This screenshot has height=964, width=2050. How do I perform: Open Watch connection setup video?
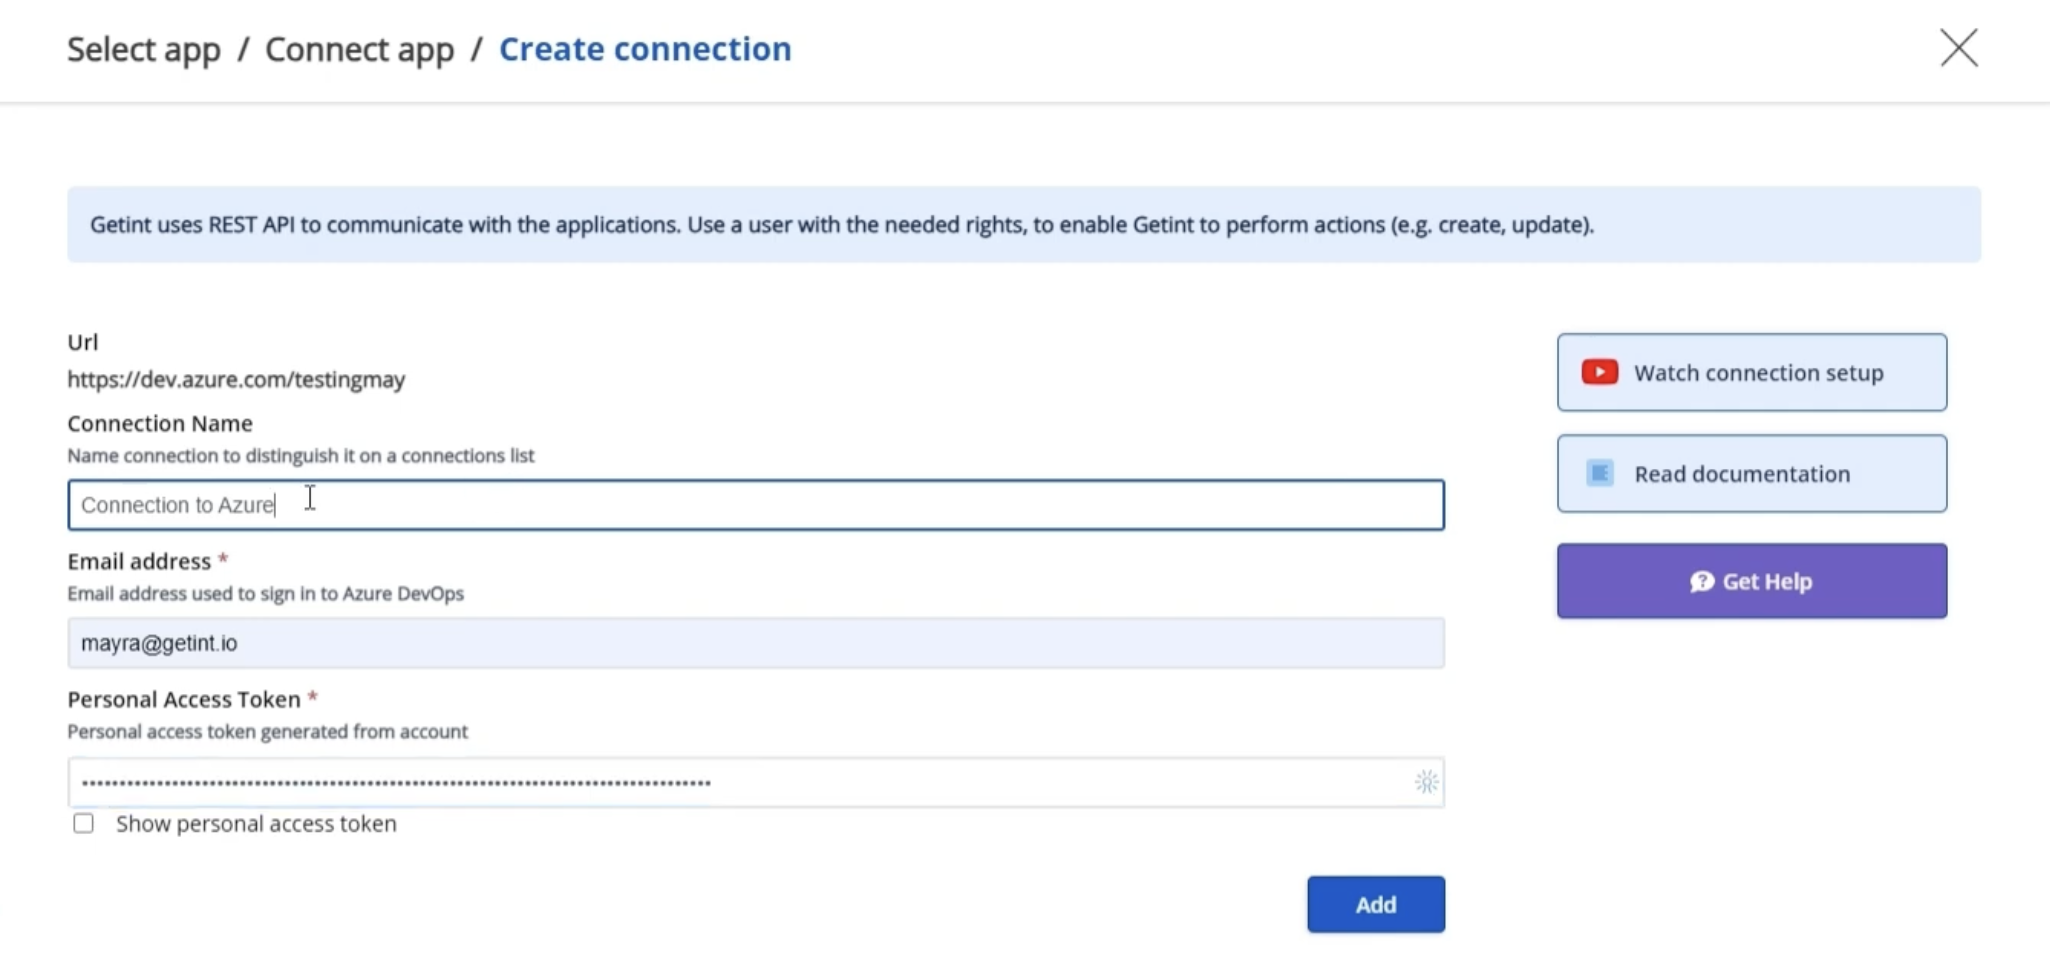pos(1752,372)
